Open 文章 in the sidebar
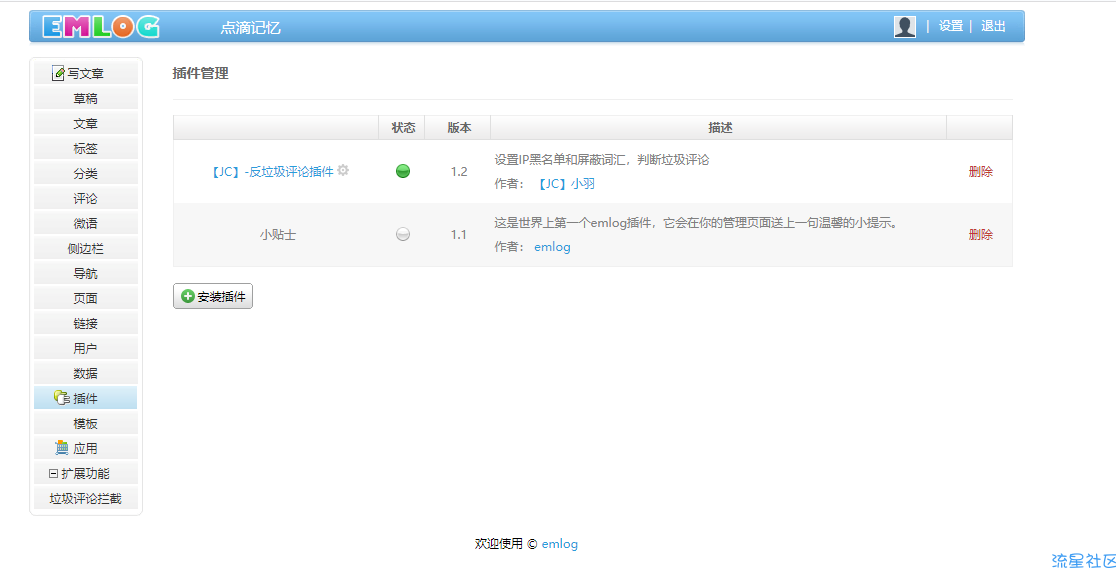 85,123
